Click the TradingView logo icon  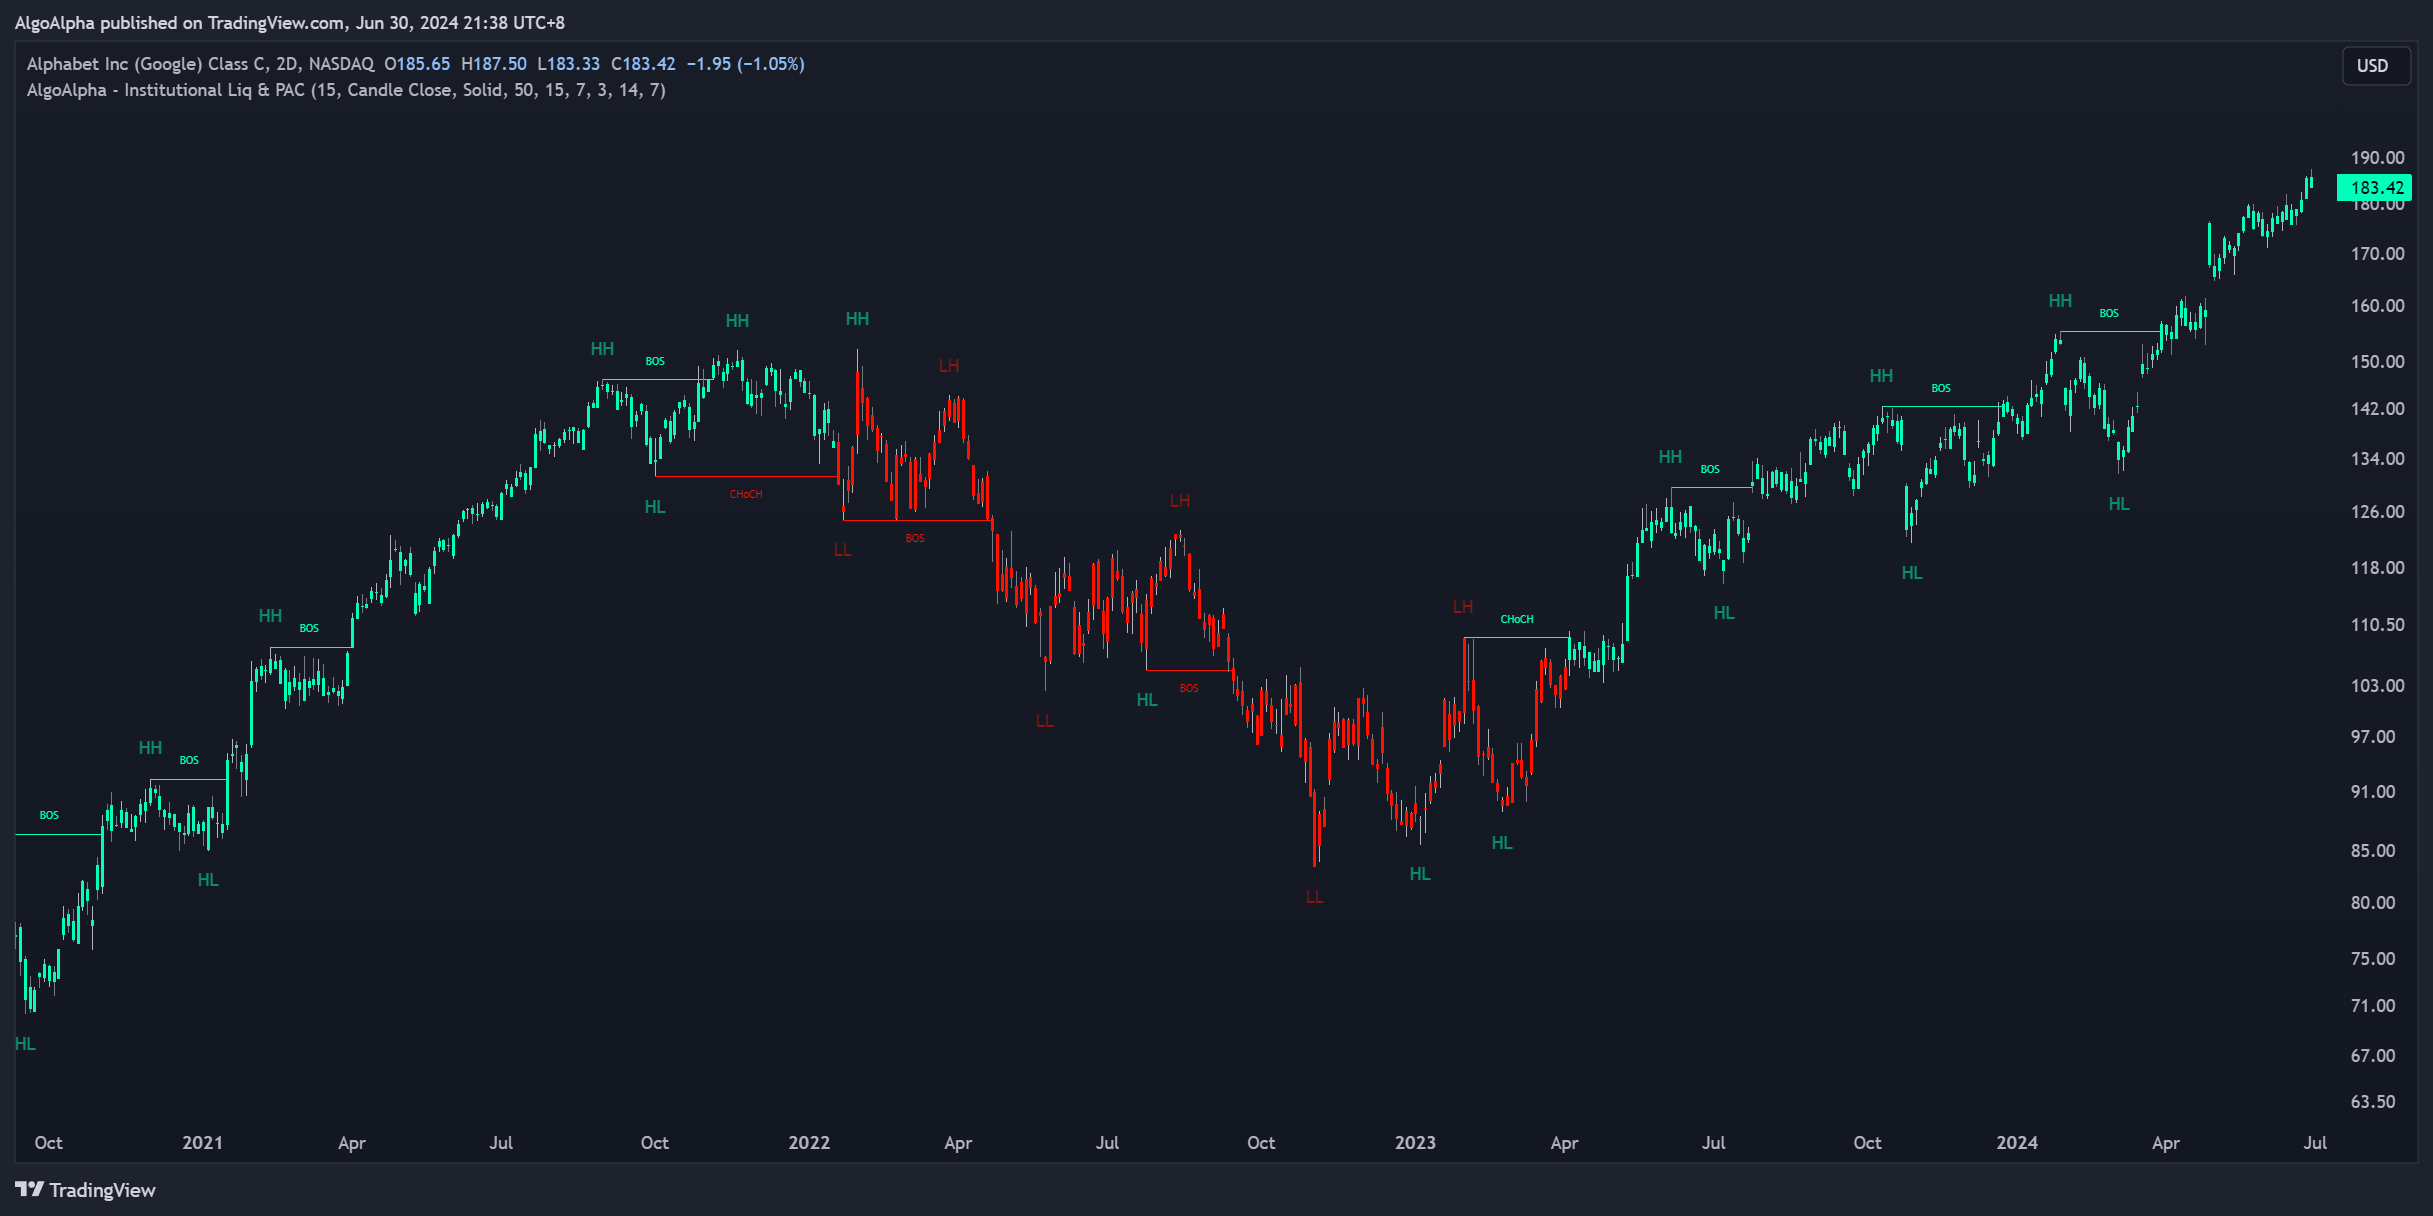point(29,1189)
